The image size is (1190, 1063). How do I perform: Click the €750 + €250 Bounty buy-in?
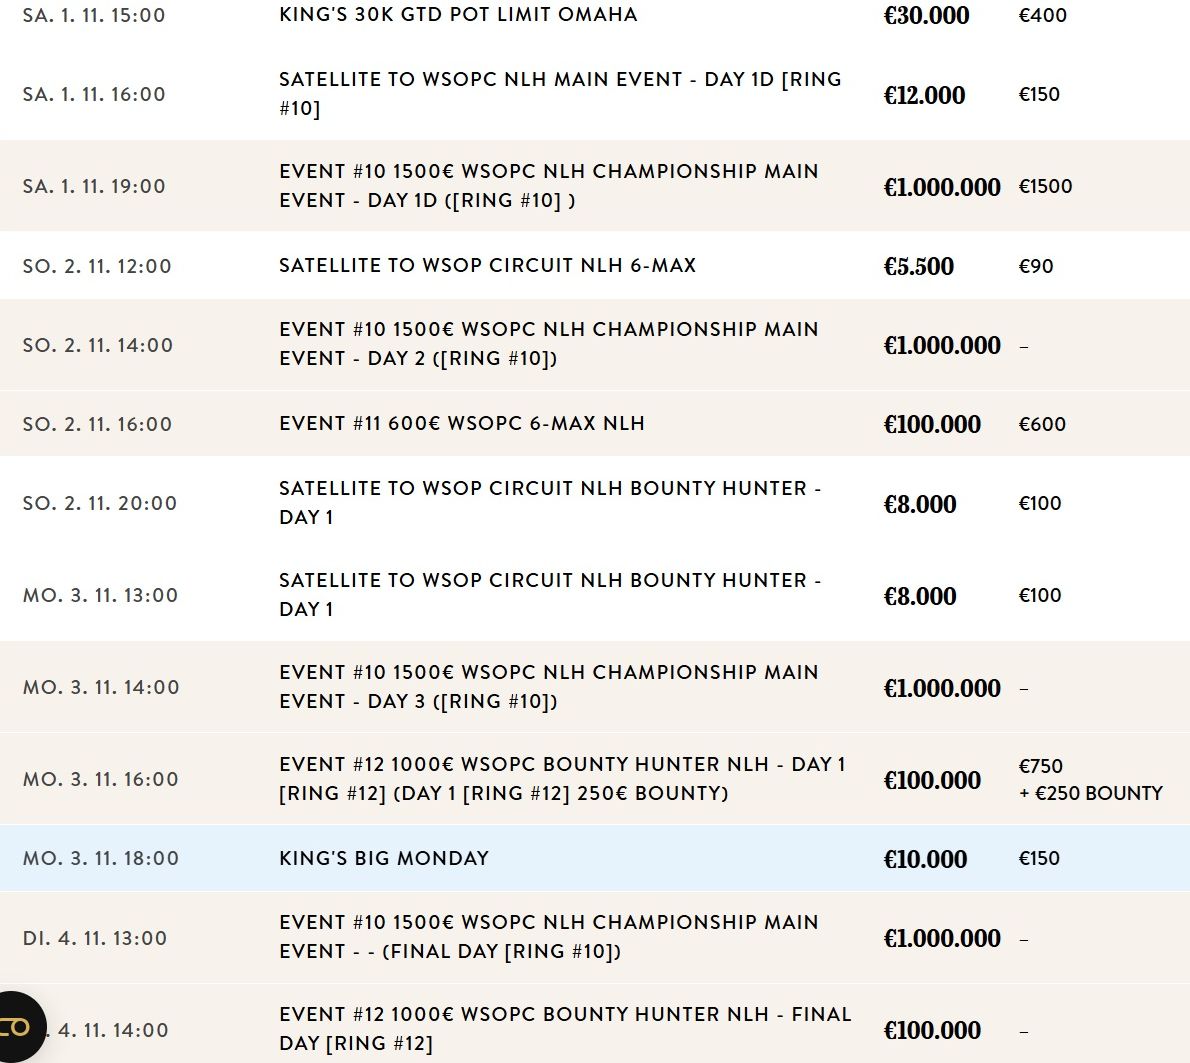click(x=1090, y=780)
